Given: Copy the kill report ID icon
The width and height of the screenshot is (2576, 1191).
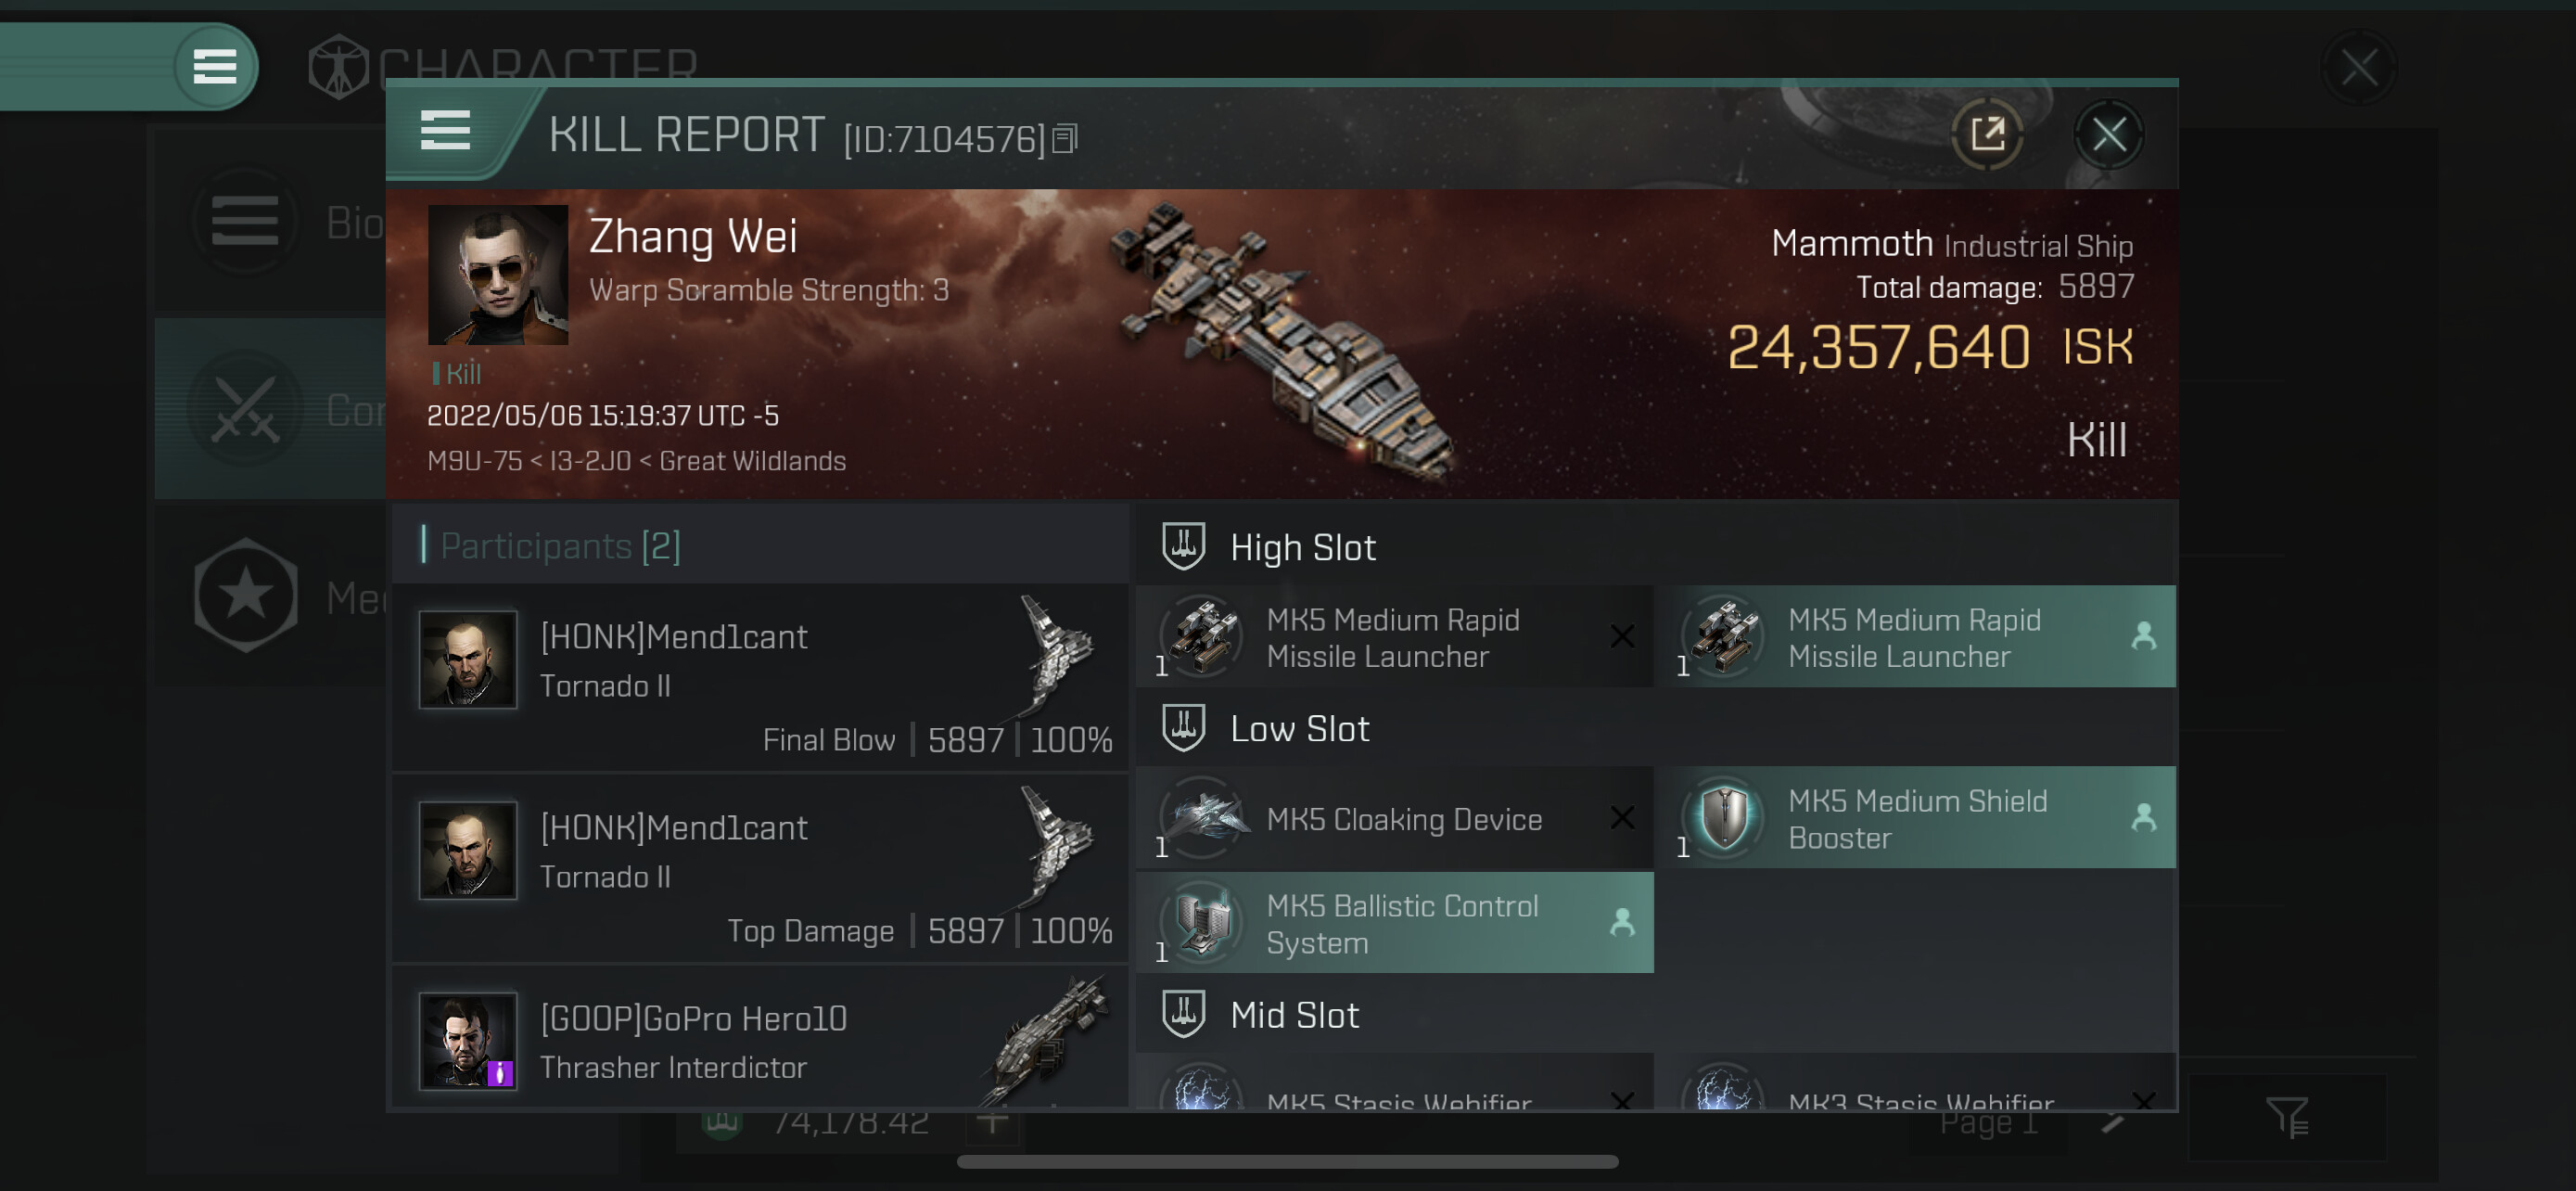Looking at the screenshot, I should pos(1065,139).
